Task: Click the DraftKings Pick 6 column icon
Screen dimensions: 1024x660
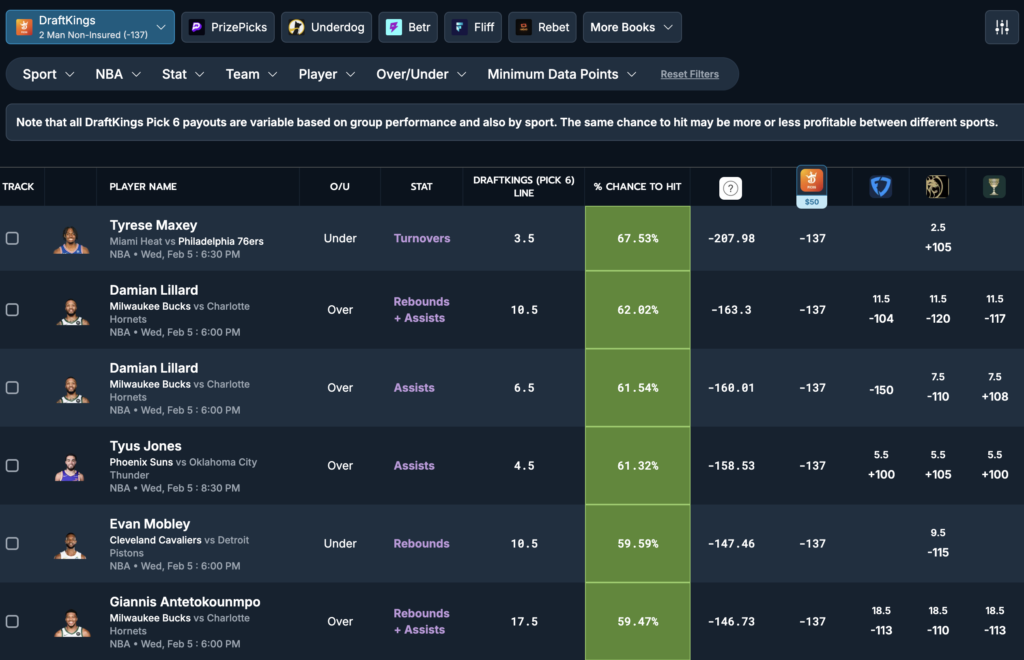Action: click(811, 181)
